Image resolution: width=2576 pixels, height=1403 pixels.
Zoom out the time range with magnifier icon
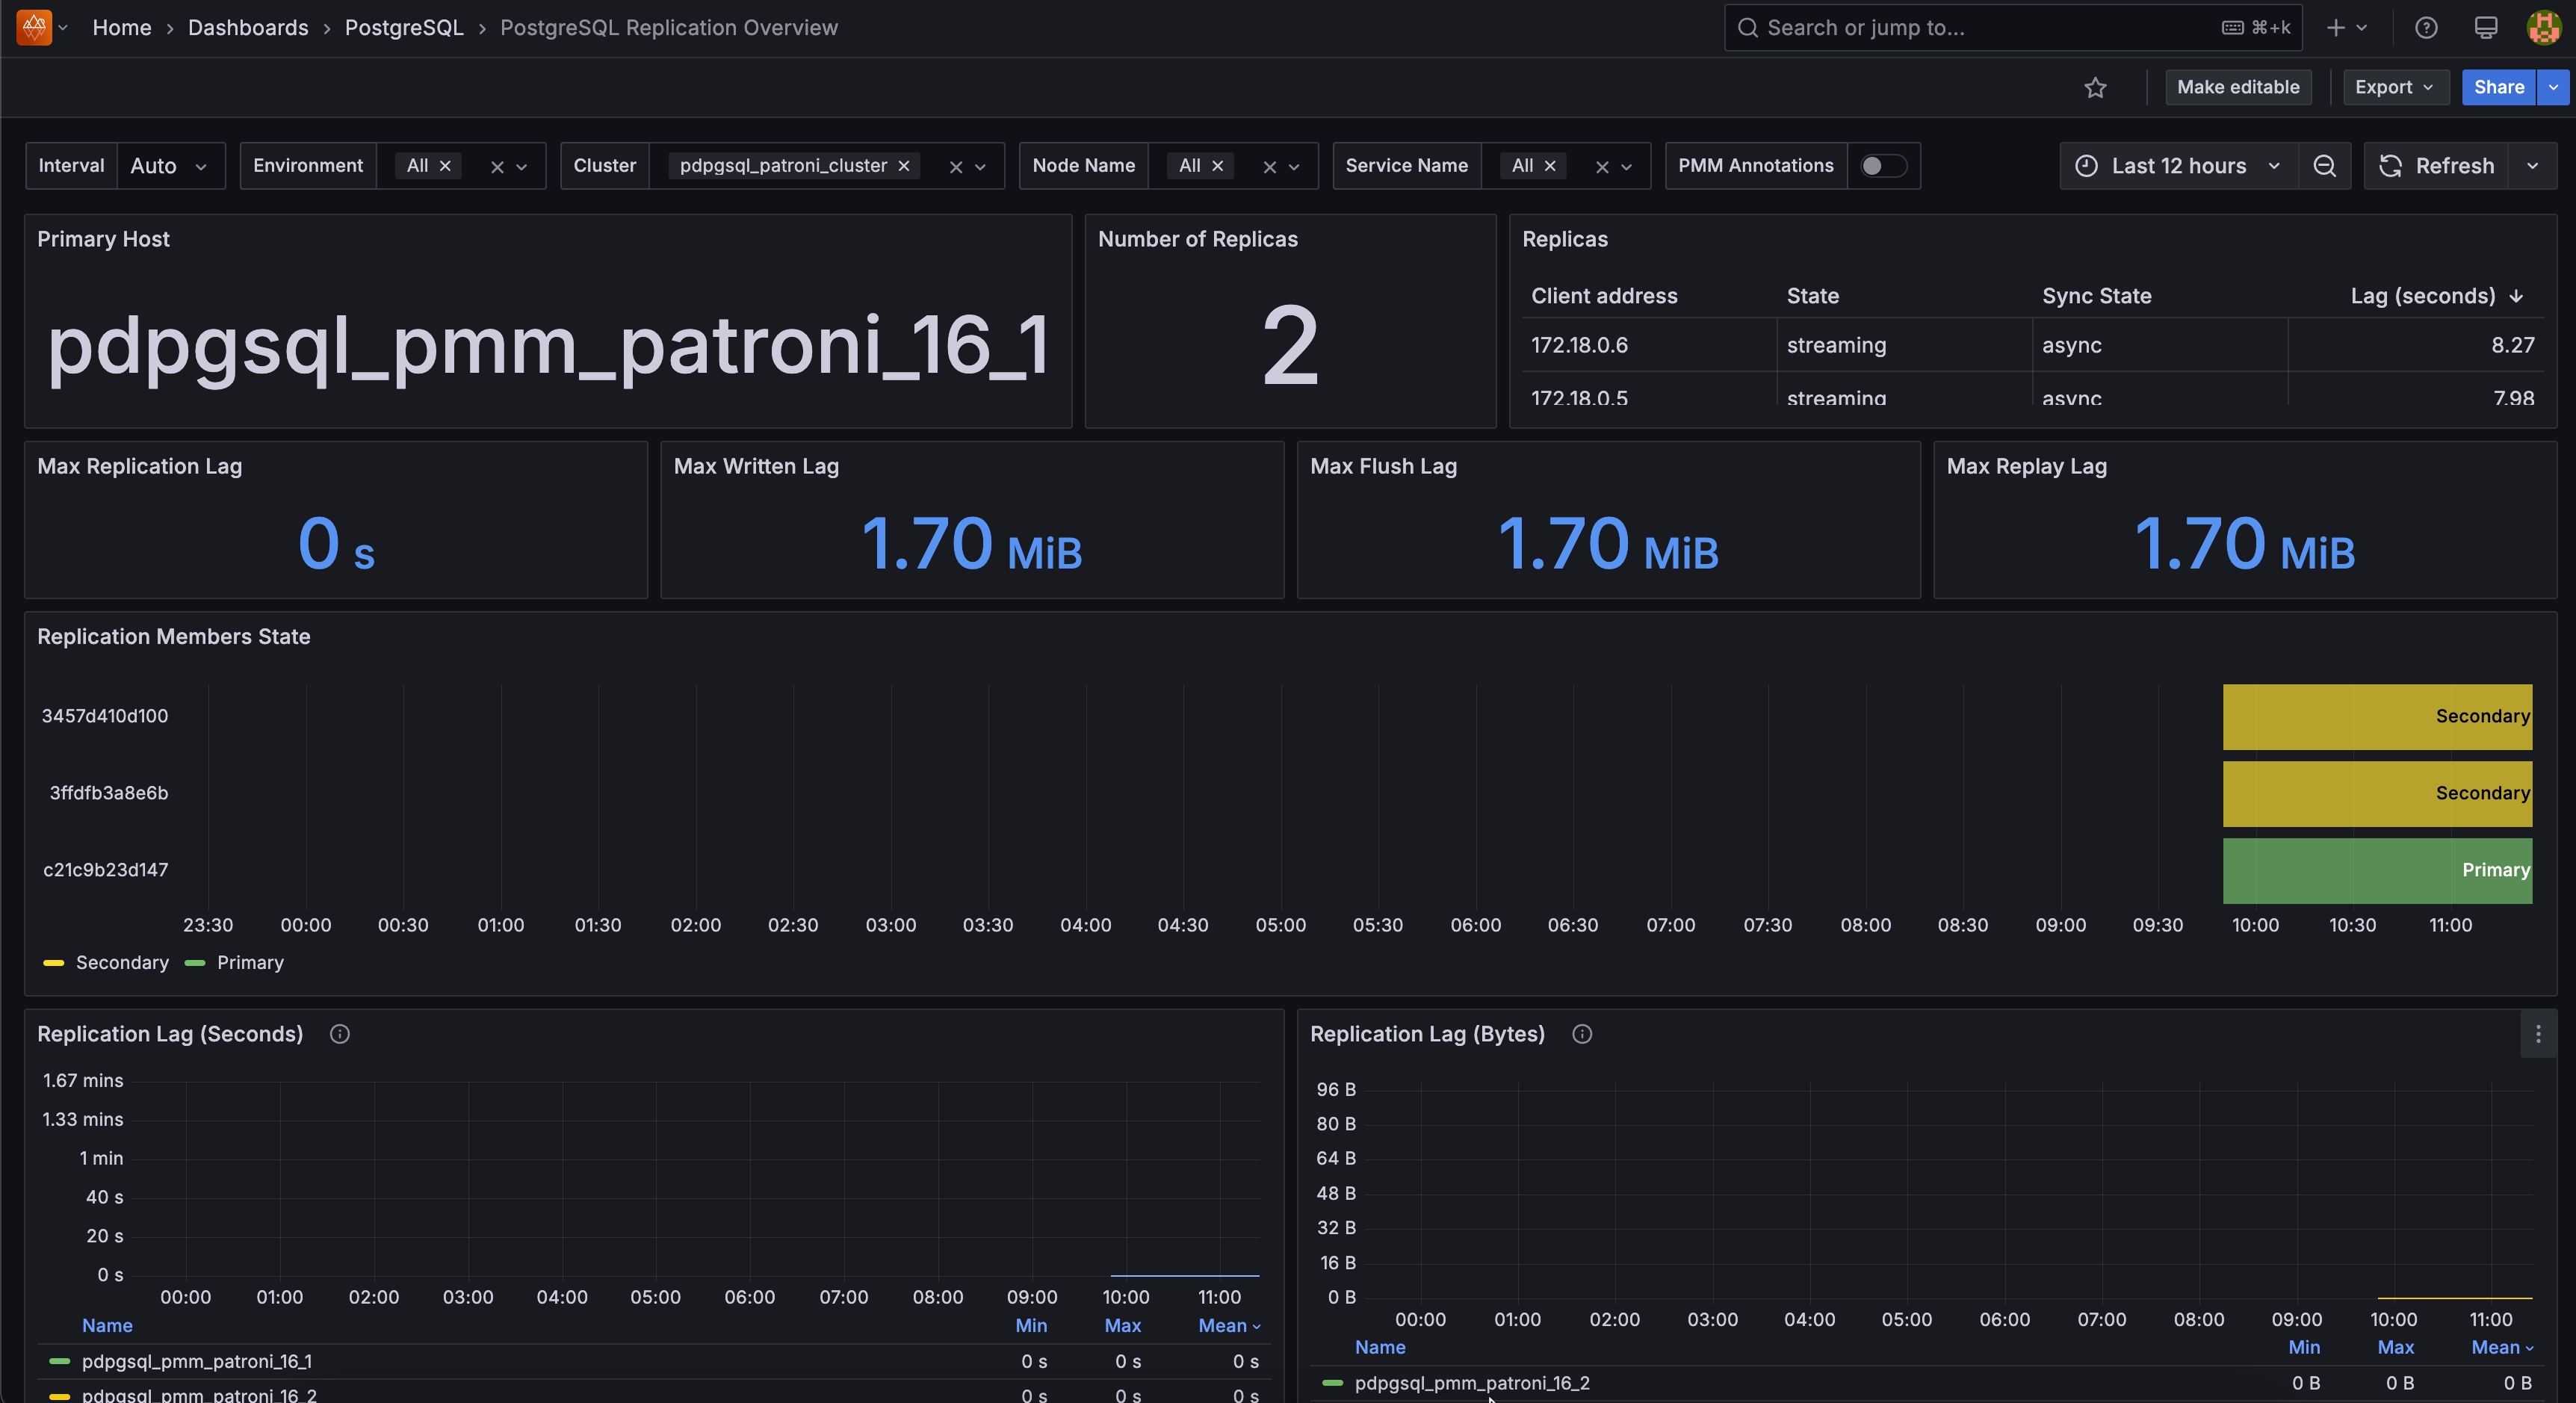(2325, 166)
